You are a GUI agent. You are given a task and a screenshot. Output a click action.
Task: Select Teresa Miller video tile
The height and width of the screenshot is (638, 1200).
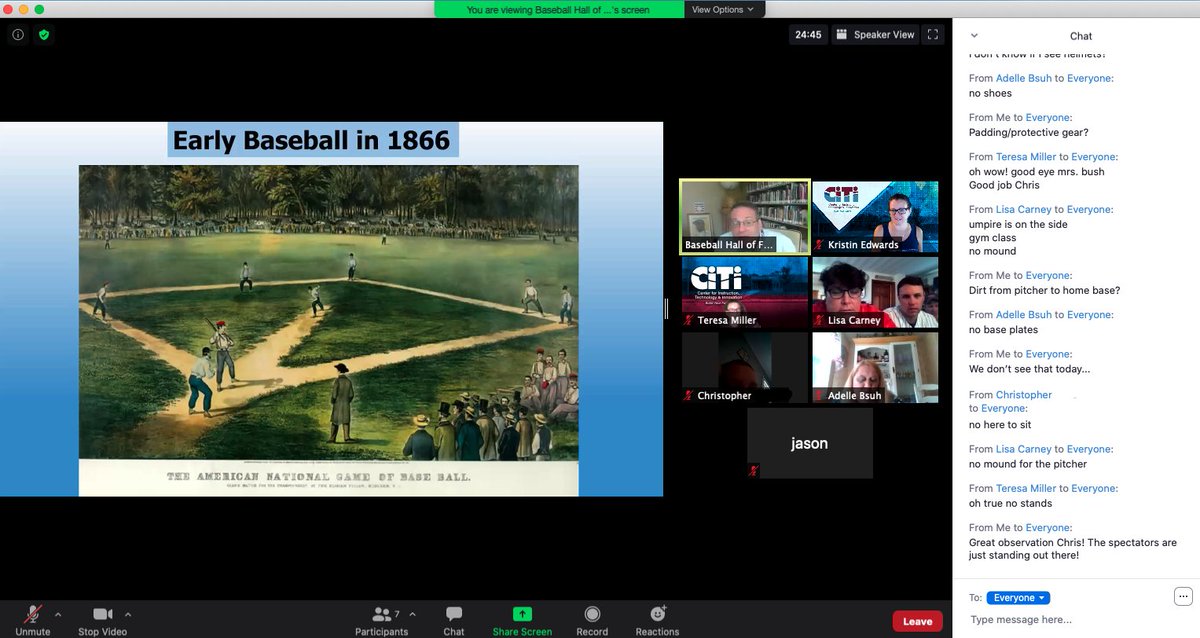coord(744,292)
